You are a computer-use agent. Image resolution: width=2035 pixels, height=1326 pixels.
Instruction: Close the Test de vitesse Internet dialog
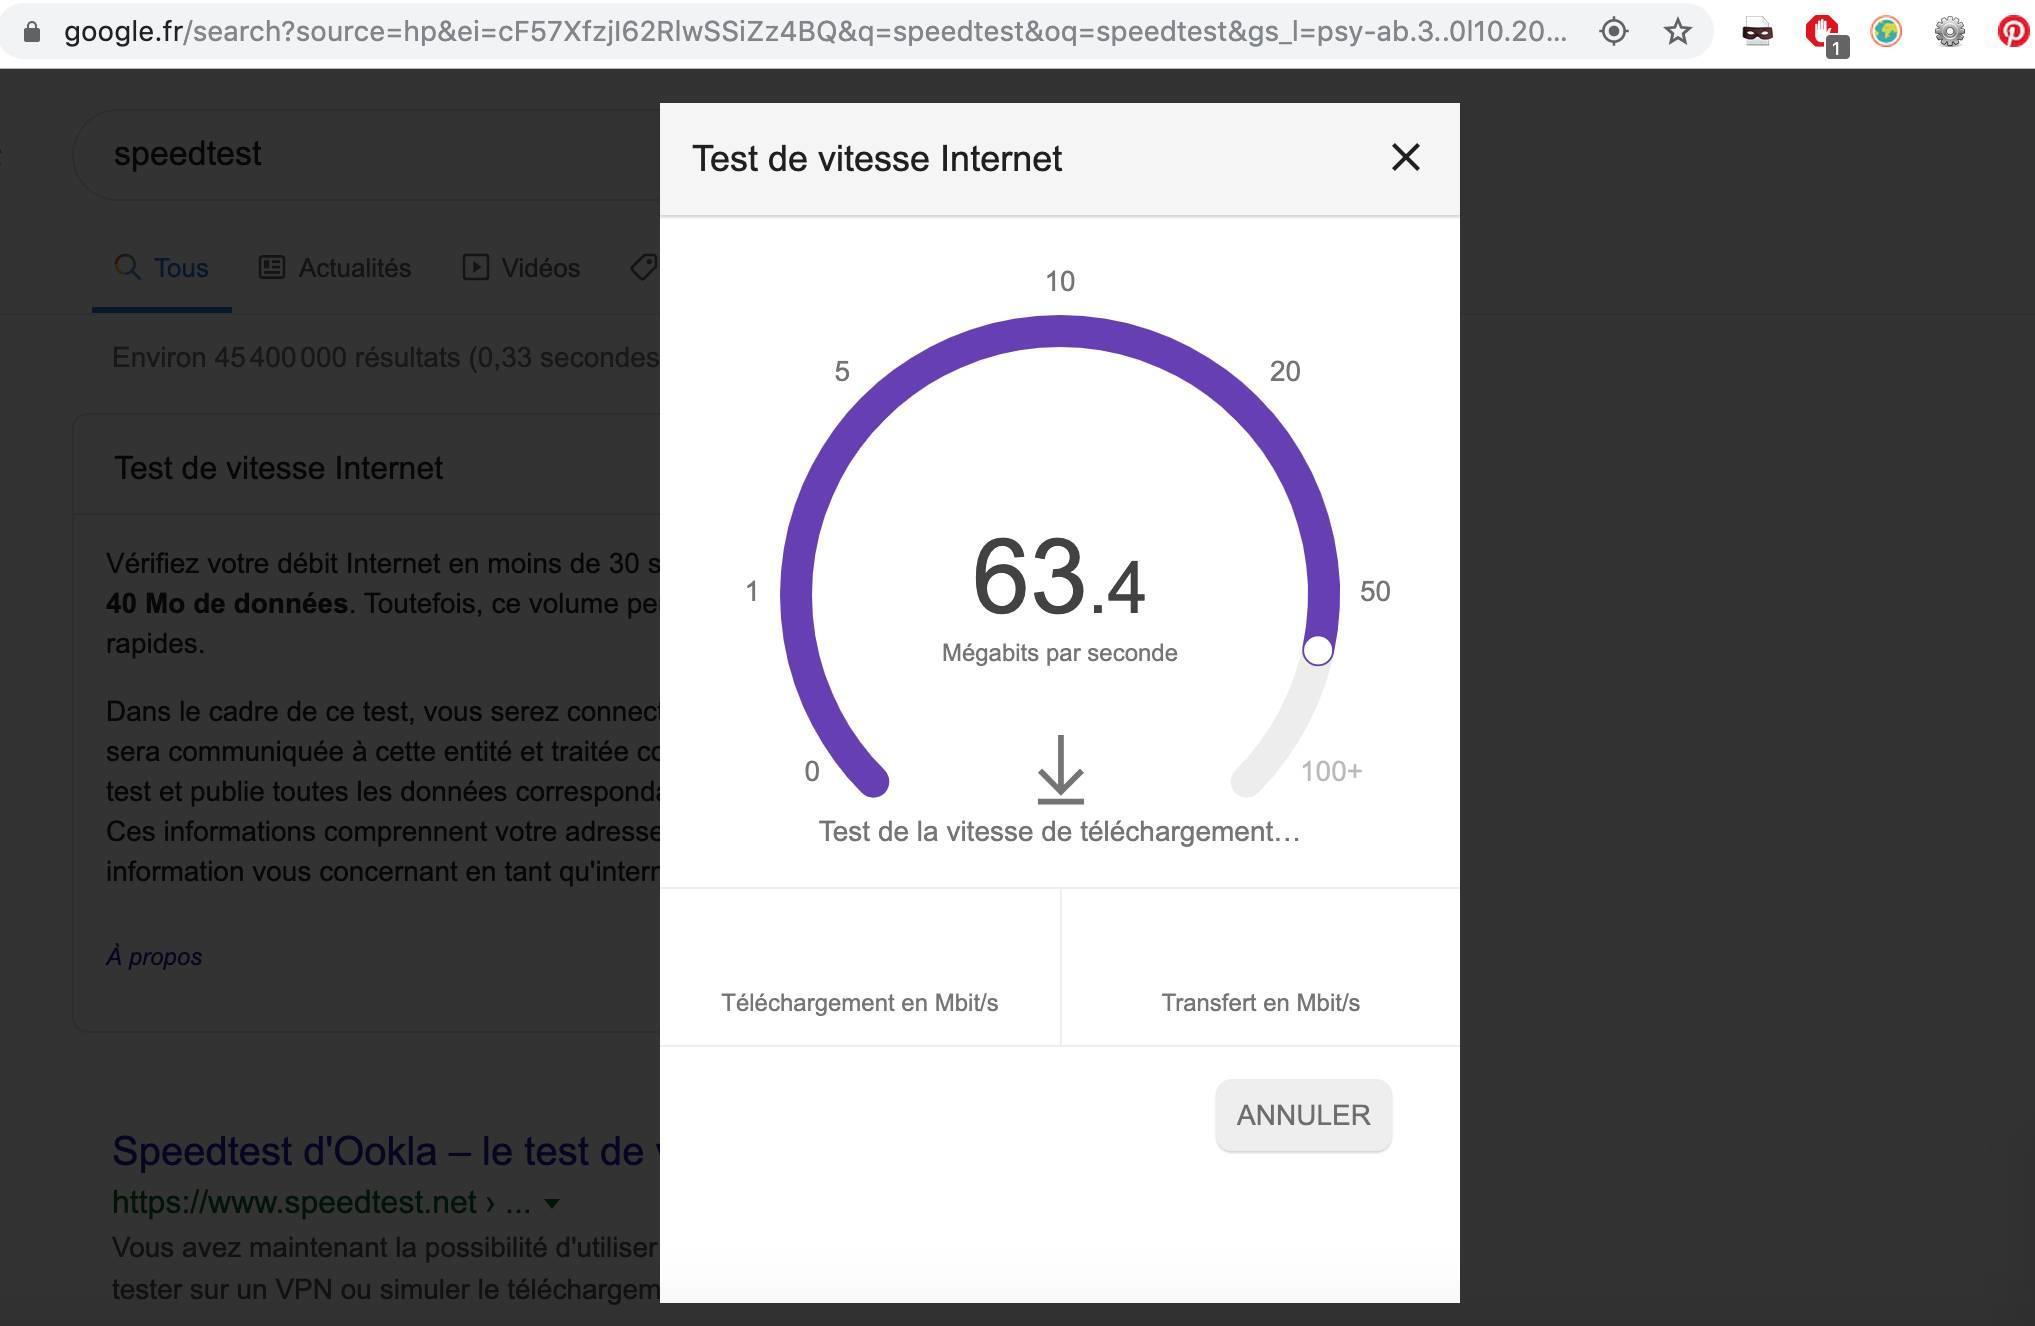[x=1405, y=157]
